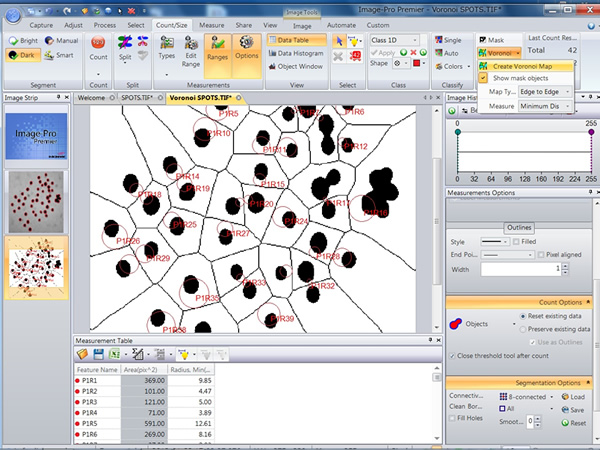600x450 pixels.
Task: Open the Edit Range tool
Action: click(191, 52)
